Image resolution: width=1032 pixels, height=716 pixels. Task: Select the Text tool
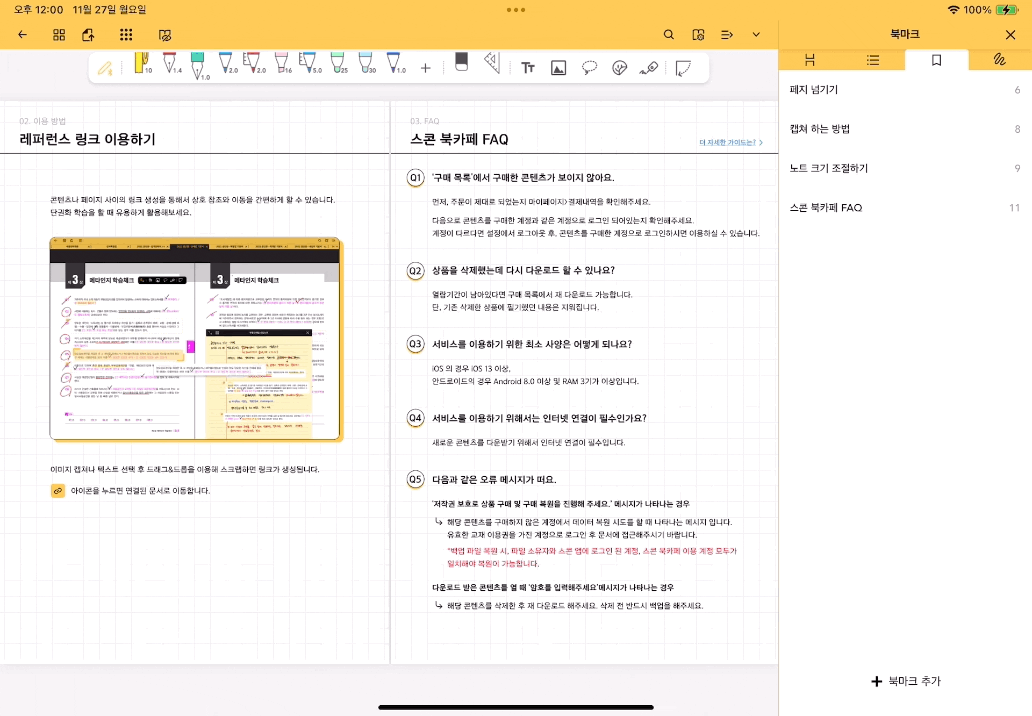tap(528, 68)
